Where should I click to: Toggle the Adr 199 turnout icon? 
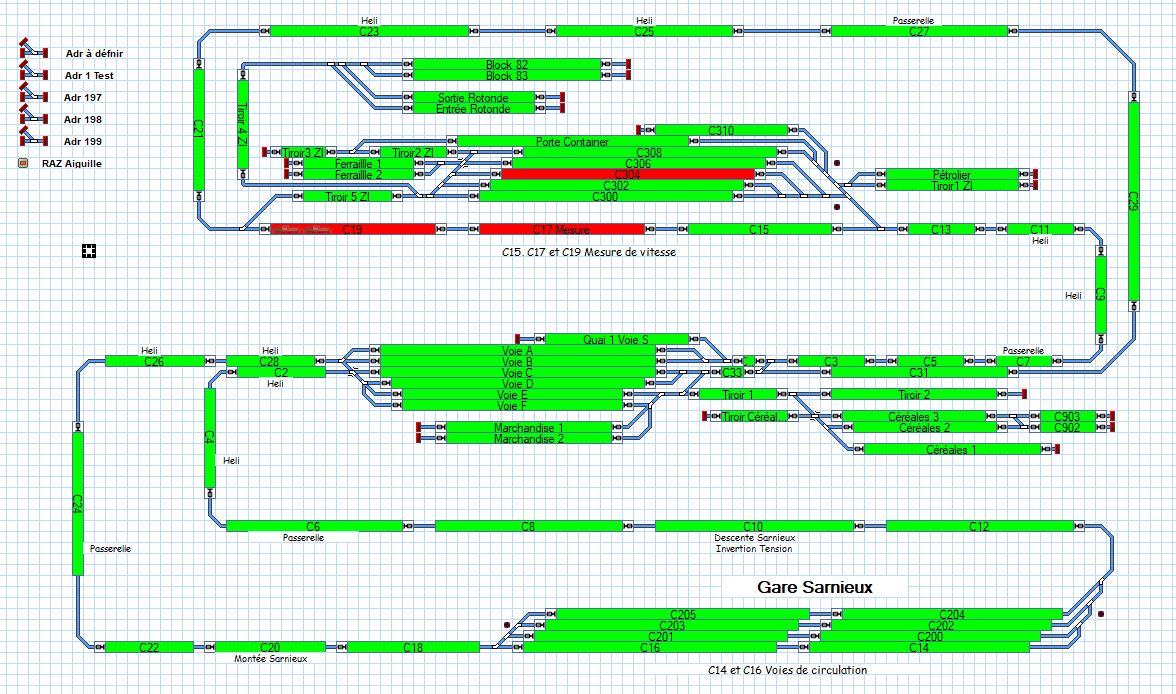pyautogui.click(x=32, y=141)
